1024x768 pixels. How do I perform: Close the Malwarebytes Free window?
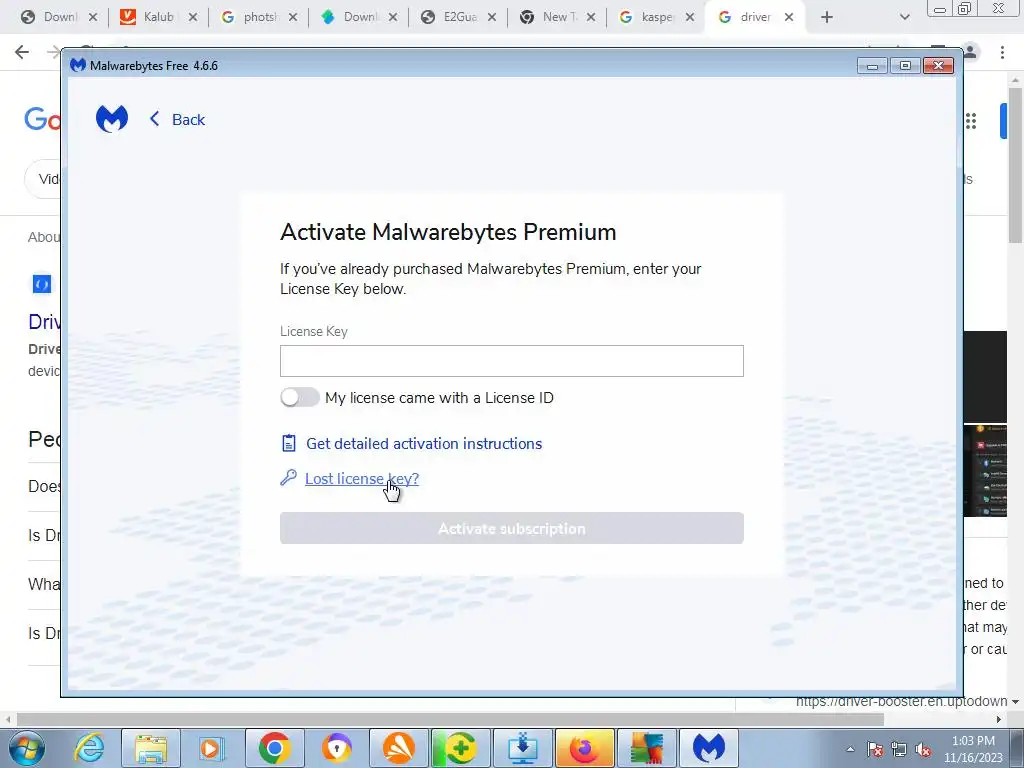(938, 66)
